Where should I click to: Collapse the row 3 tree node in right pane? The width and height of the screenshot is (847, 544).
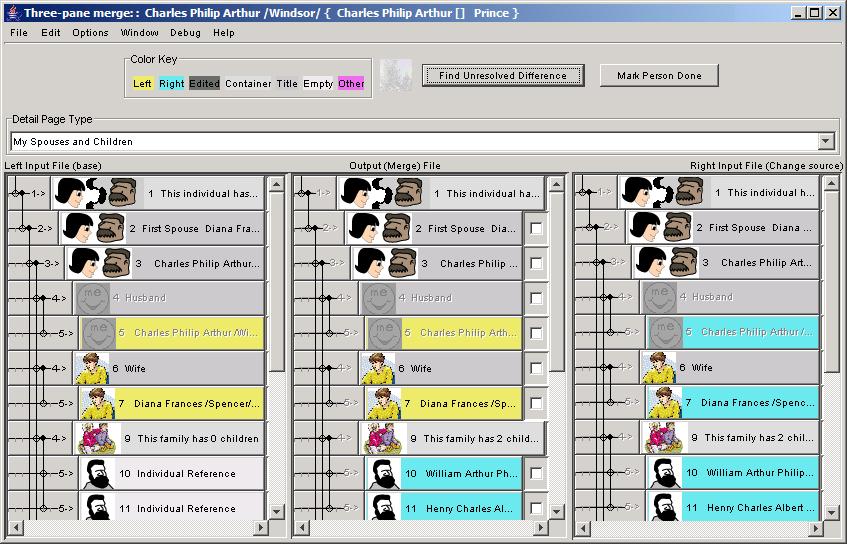pyautogui.click(x=596, y=263)
